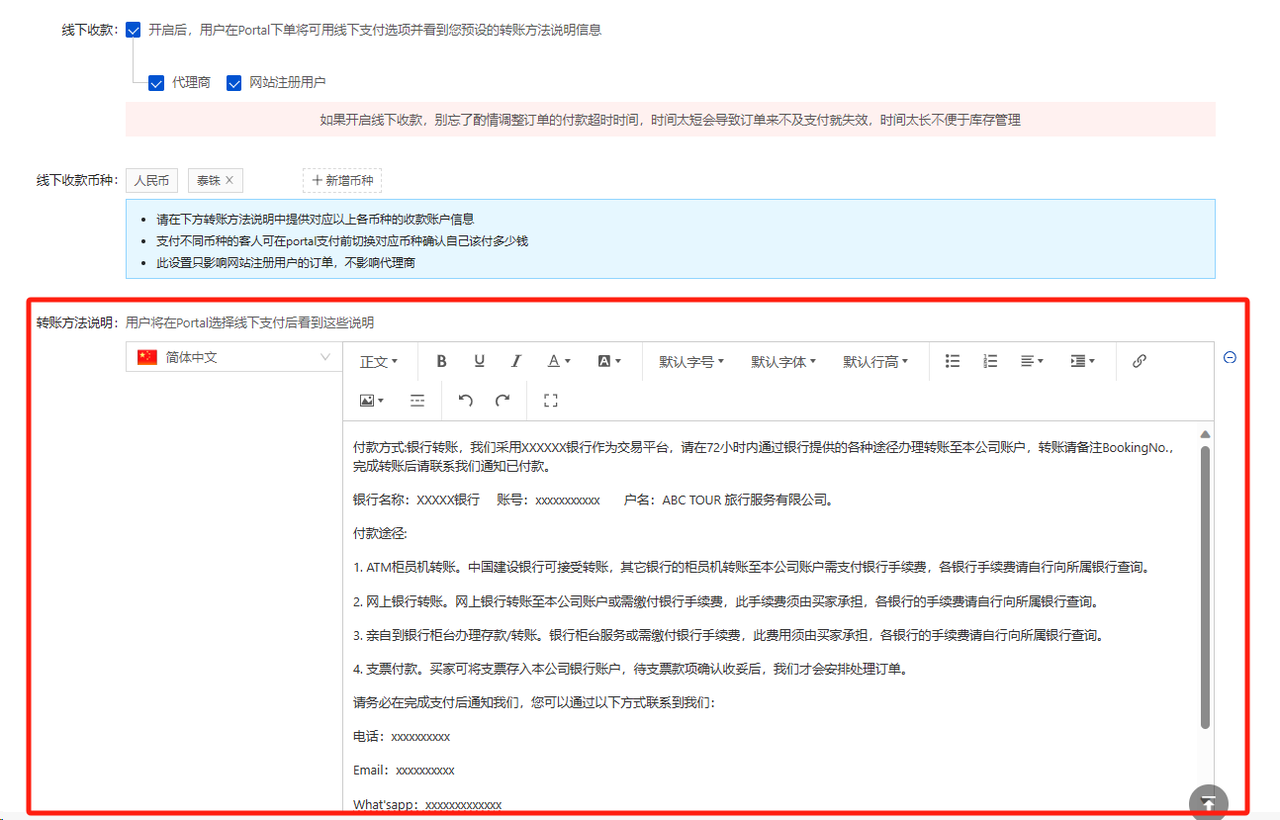This screenshot has height=820, width=1280.
Task: Click the 新增币种 add currency button
Action: point(342,181)
